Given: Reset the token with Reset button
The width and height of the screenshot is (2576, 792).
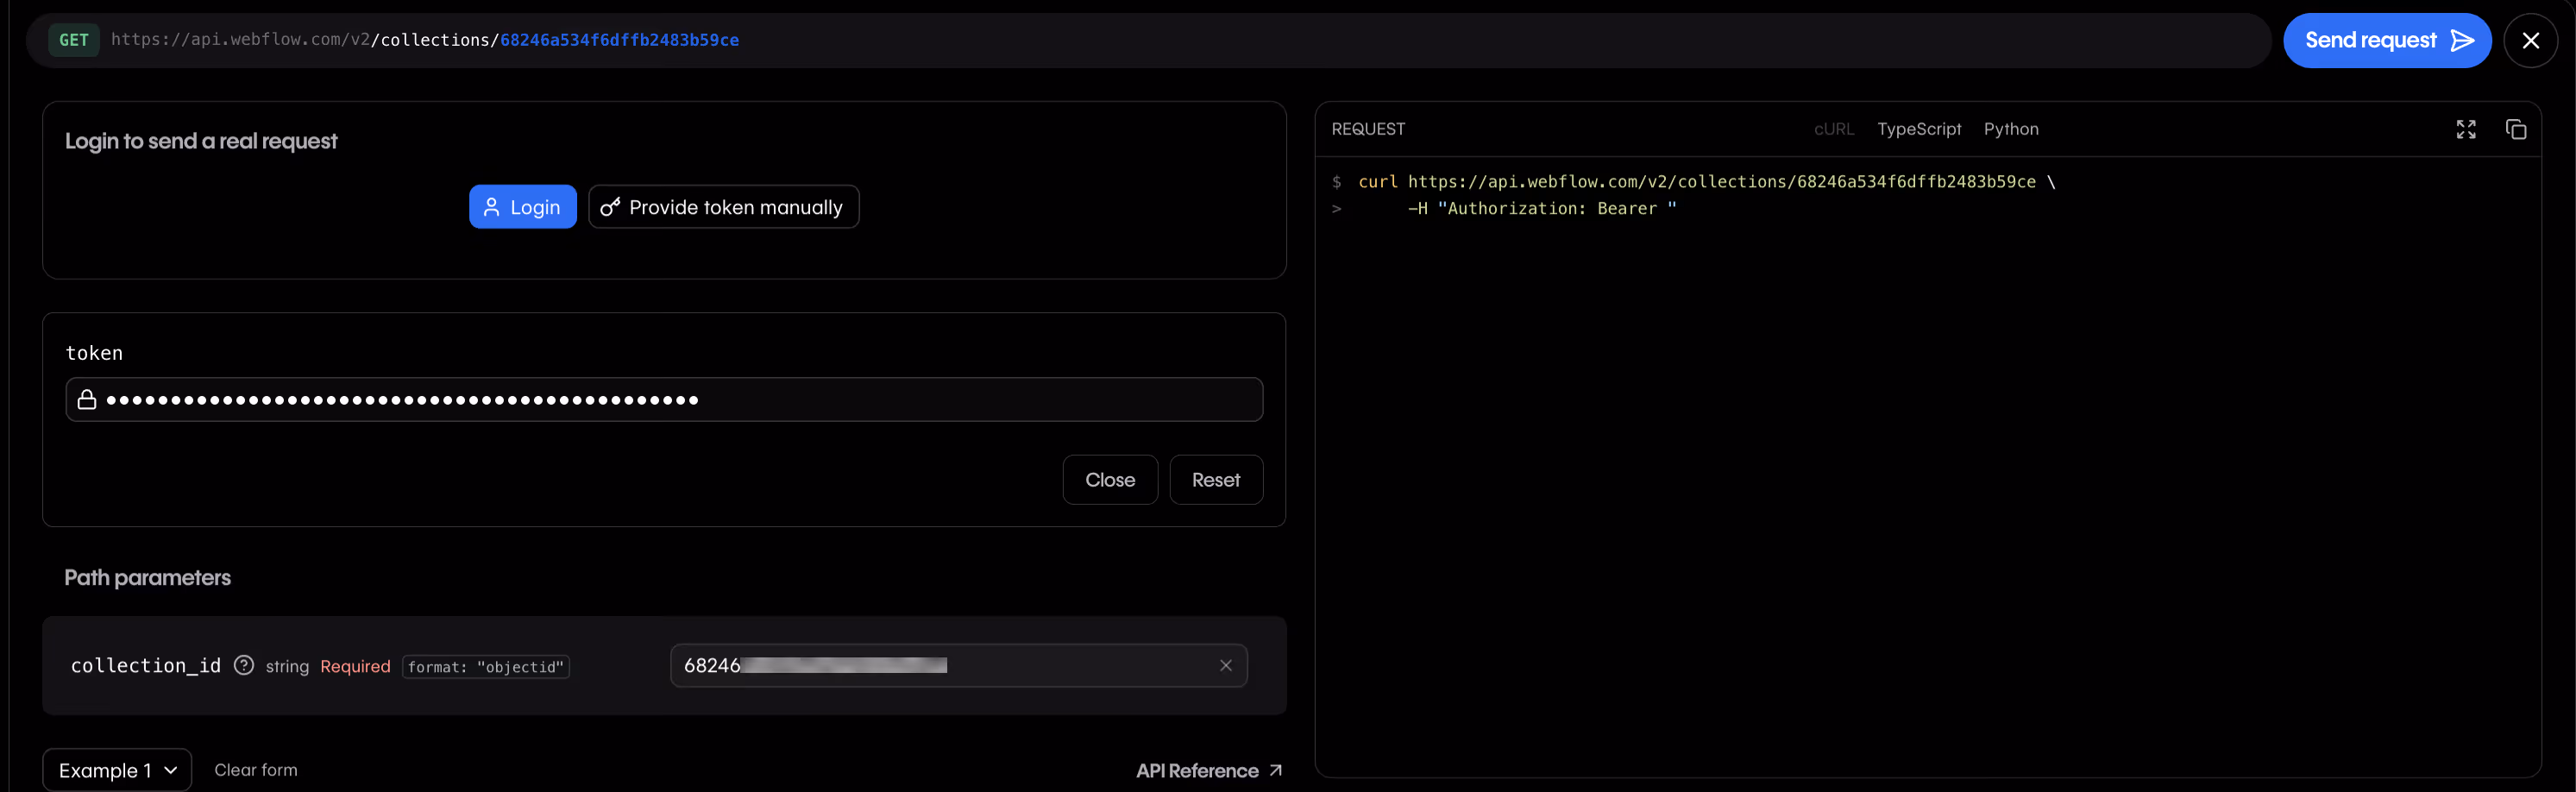Looking at the screenshot, I should [x=1216, y=480].
